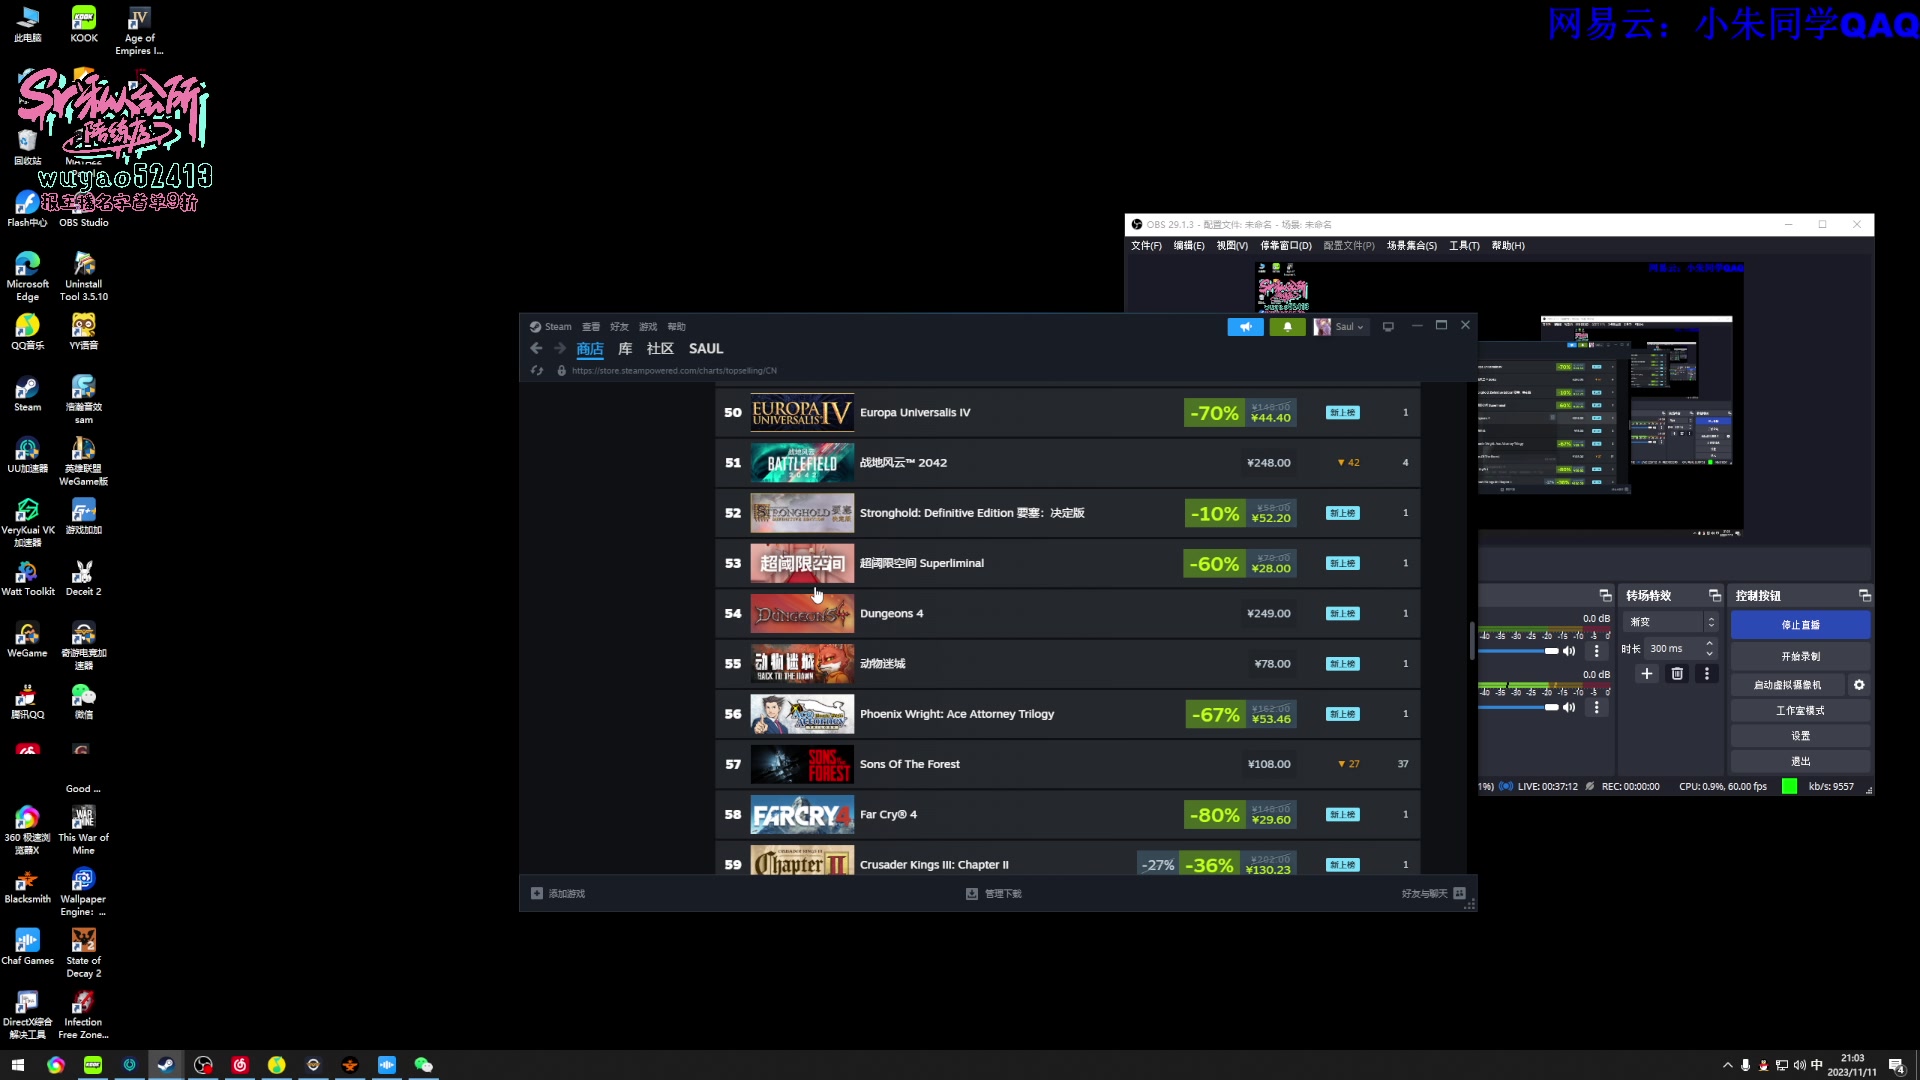Image resolution: width=1920 pixels, height=1080 pixels.
Task: Click the Superliminal -60% price box
Action: click(1240, 563)
